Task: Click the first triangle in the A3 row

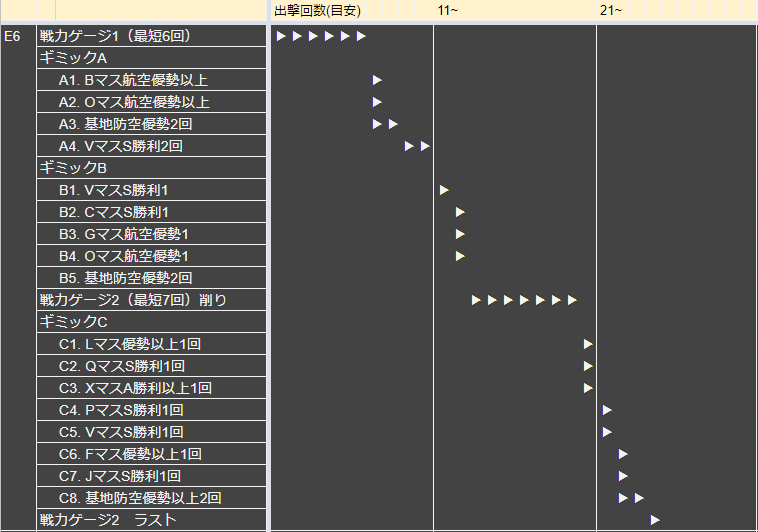Action: point(377,124)
